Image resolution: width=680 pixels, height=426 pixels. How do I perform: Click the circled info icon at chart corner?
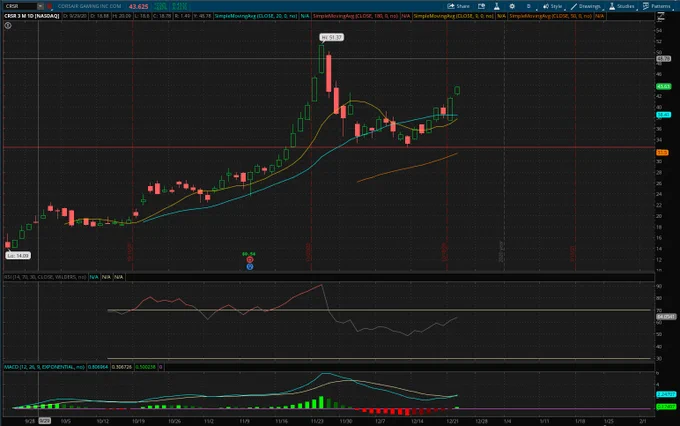tap(8, 26)
